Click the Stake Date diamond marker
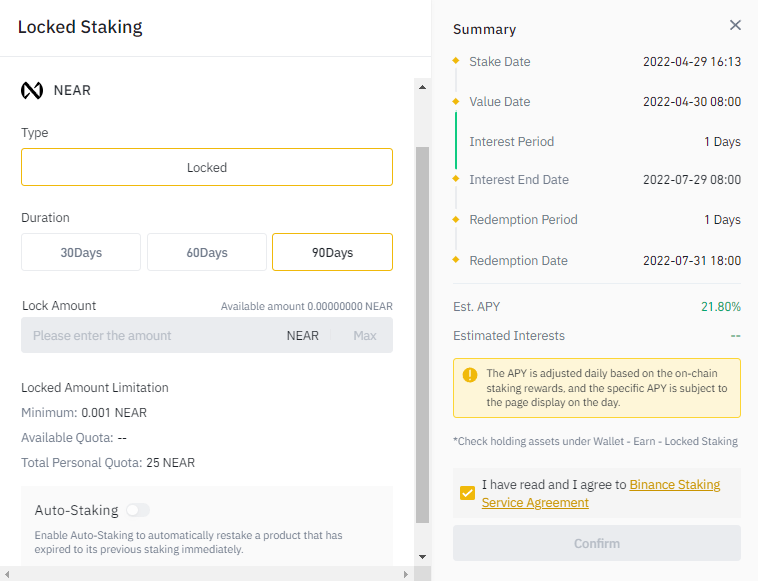Viewport: 758px width, 581px height. [x=455, y=60]
